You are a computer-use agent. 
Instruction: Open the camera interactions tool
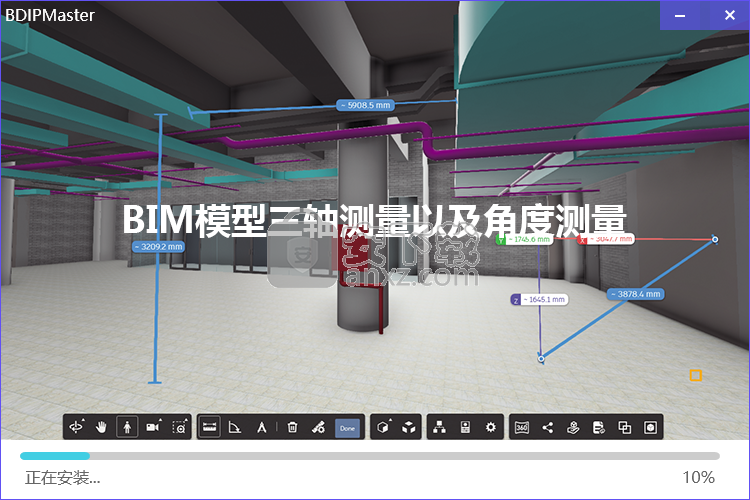(x=154, y=427)
